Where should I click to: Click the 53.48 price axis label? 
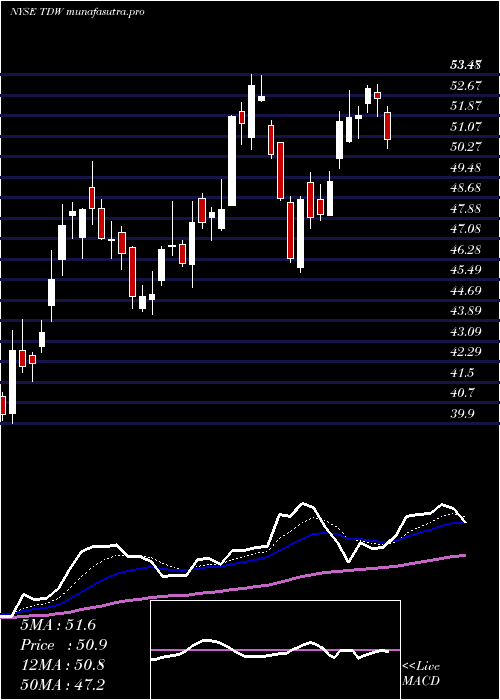point(465,65)
